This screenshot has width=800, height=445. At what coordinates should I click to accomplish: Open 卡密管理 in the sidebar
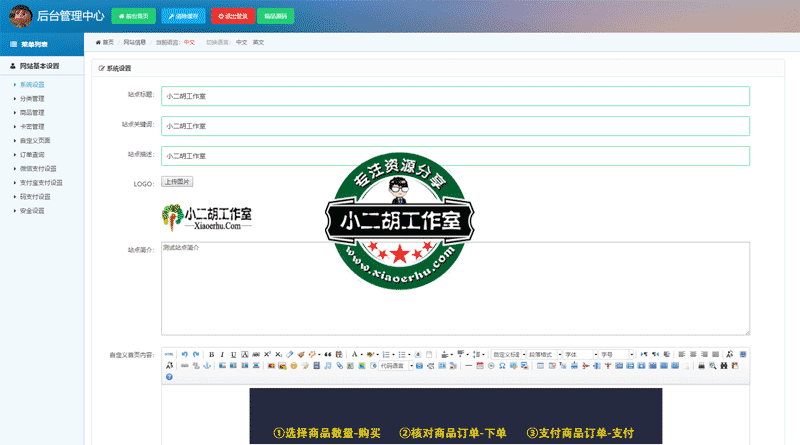point(32,127)
